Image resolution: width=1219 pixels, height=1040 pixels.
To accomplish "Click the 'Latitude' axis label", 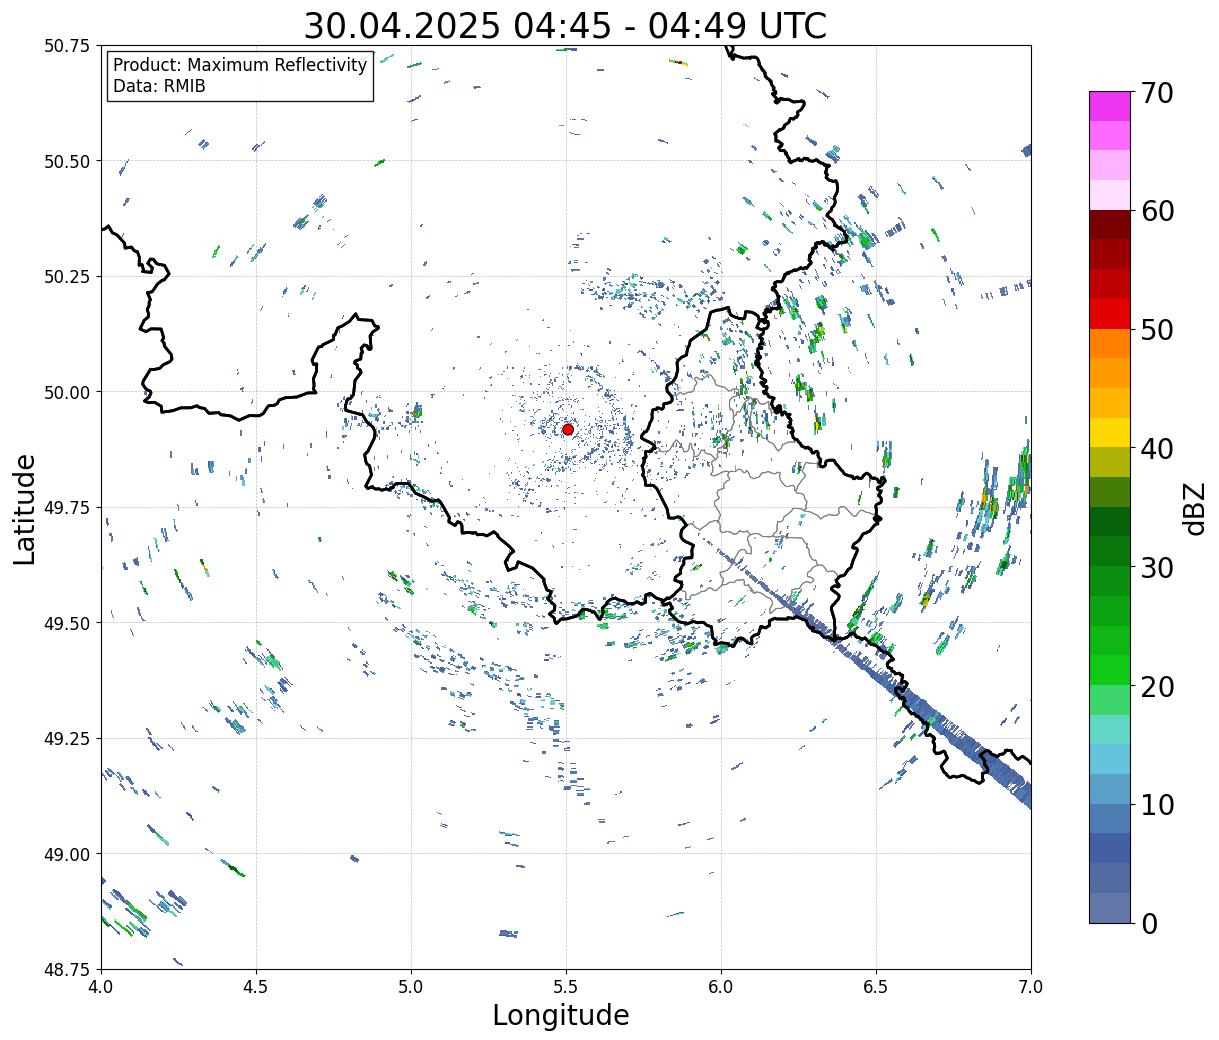I will click(25, 508).
